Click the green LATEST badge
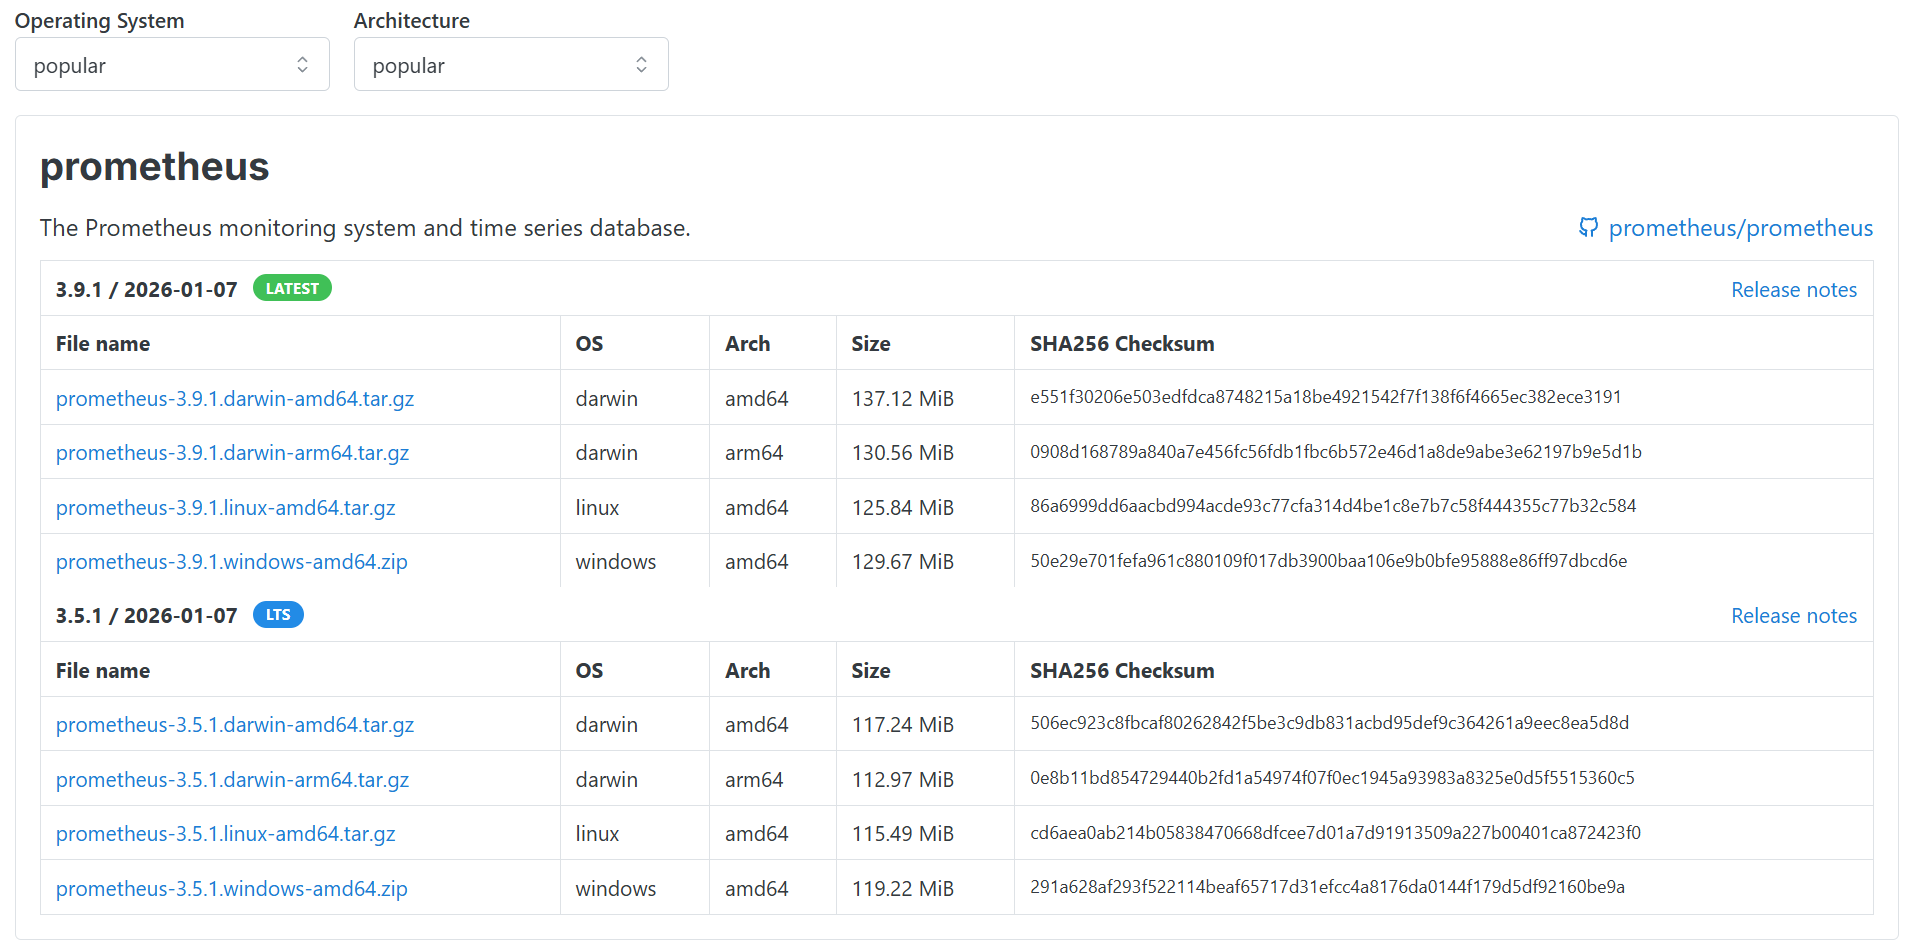The height and width of the screenshot is (944, 1908). click(292, 288)
